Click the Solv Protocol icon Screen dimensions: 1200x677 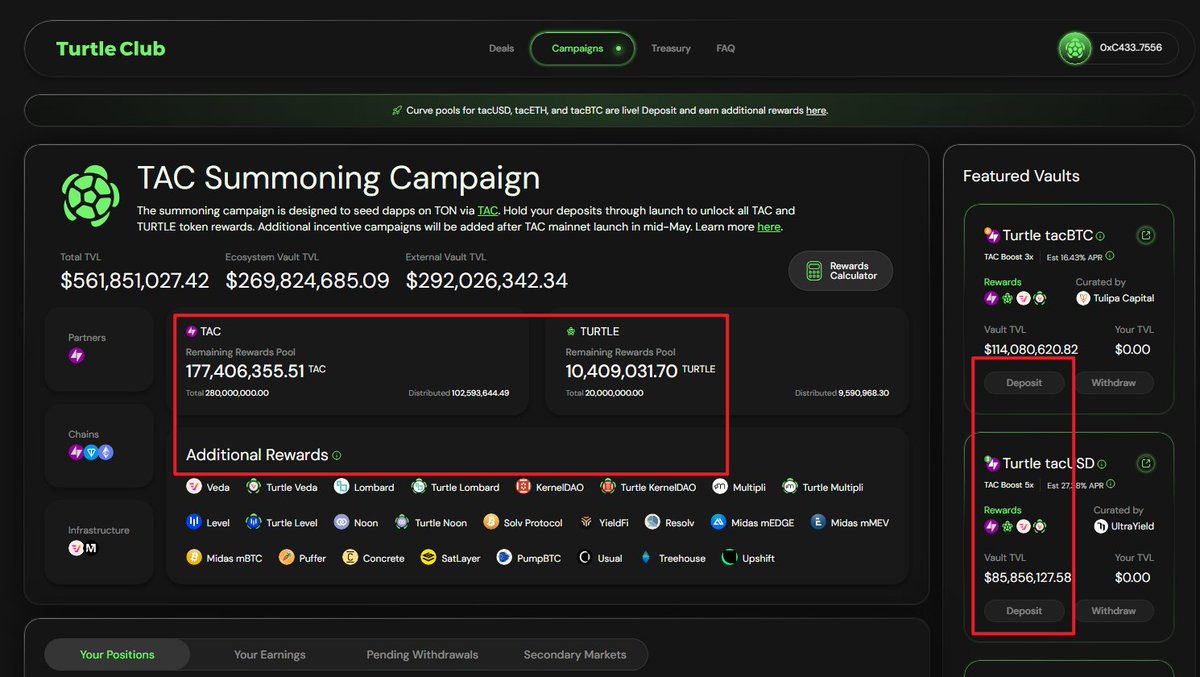coord(491,522)
